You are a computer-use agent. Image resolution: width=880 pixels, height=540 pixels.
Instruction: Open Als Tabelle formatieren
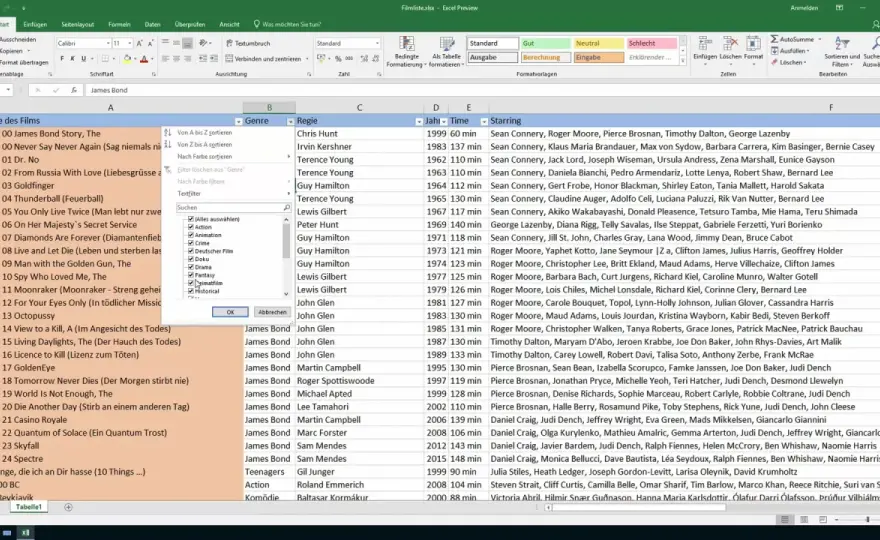coord(447,52)
